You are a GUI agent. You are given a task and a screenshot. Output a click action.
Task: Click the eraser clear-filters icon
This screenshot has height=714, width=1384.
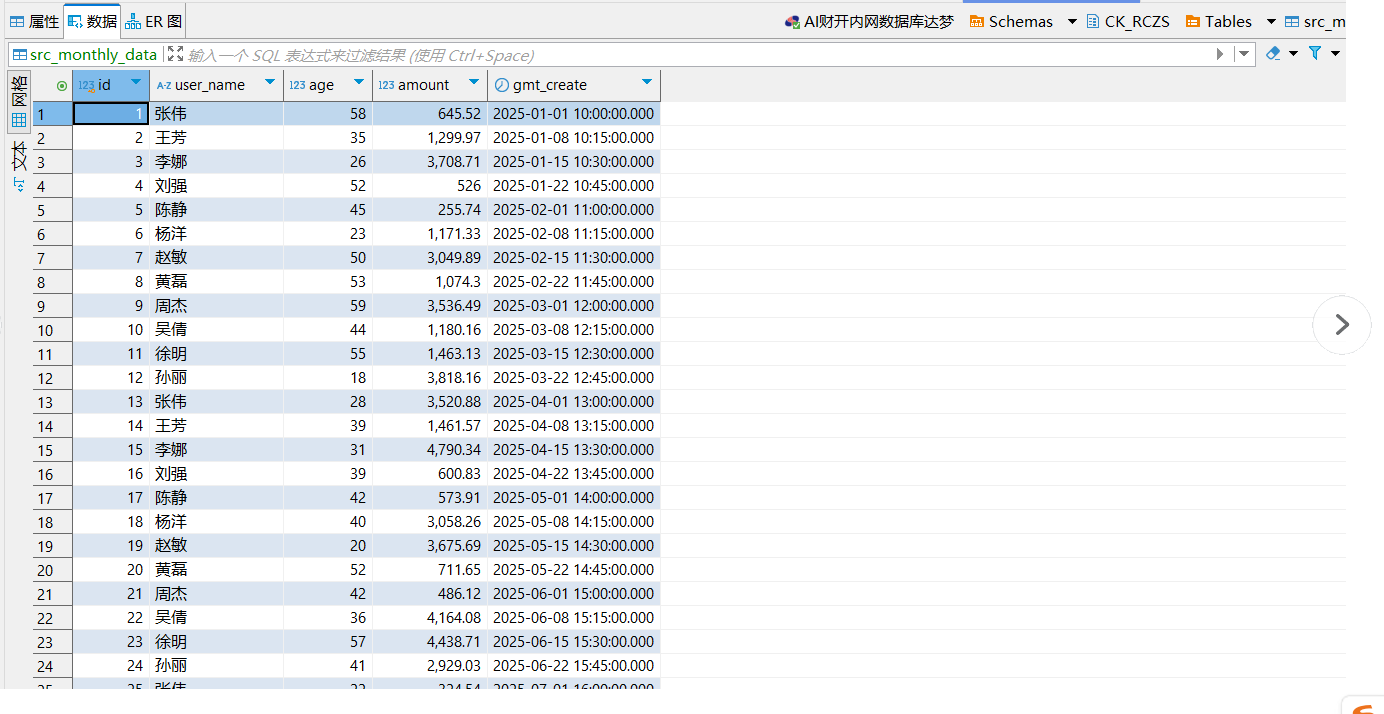(1273, 53)
